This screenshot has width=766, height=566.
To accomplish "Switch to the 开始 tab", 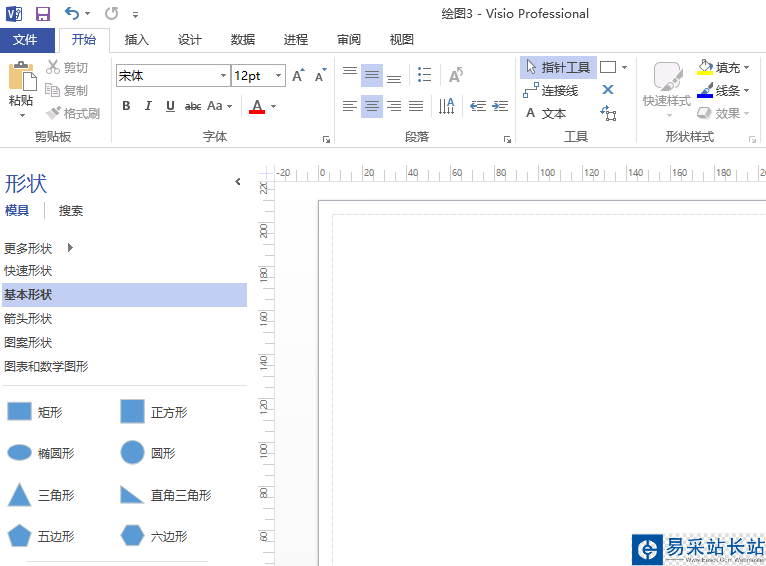I will pos(84,40).
